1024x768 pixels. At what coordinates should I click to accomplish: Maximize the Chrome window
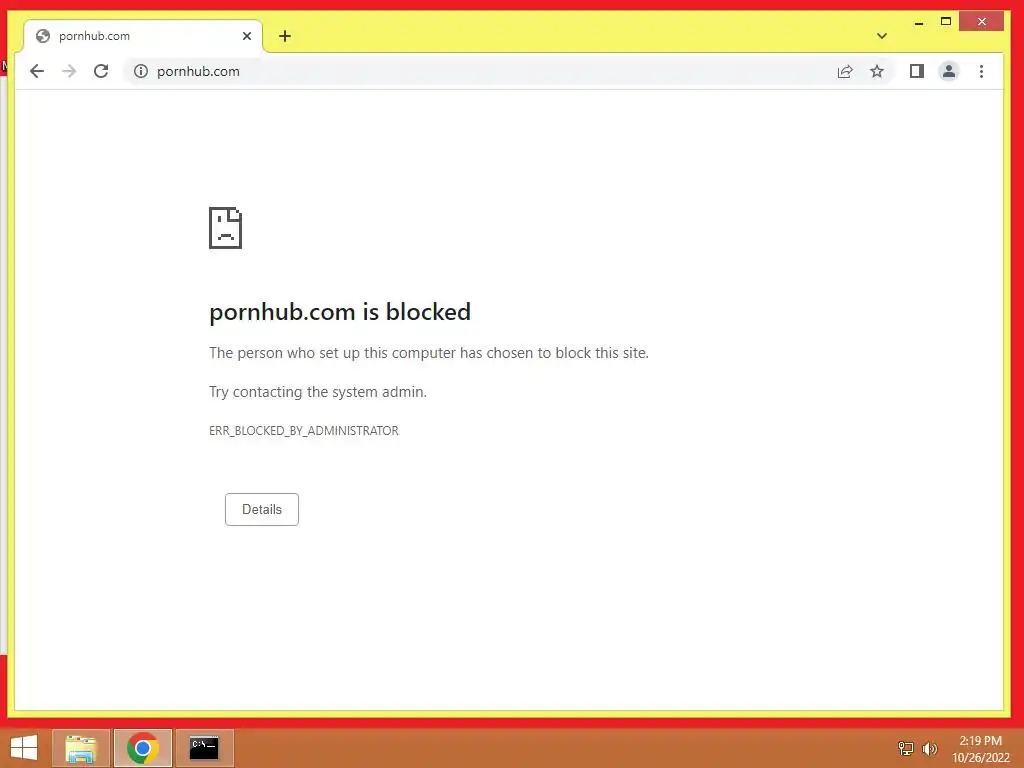click(x=946, y=22)
